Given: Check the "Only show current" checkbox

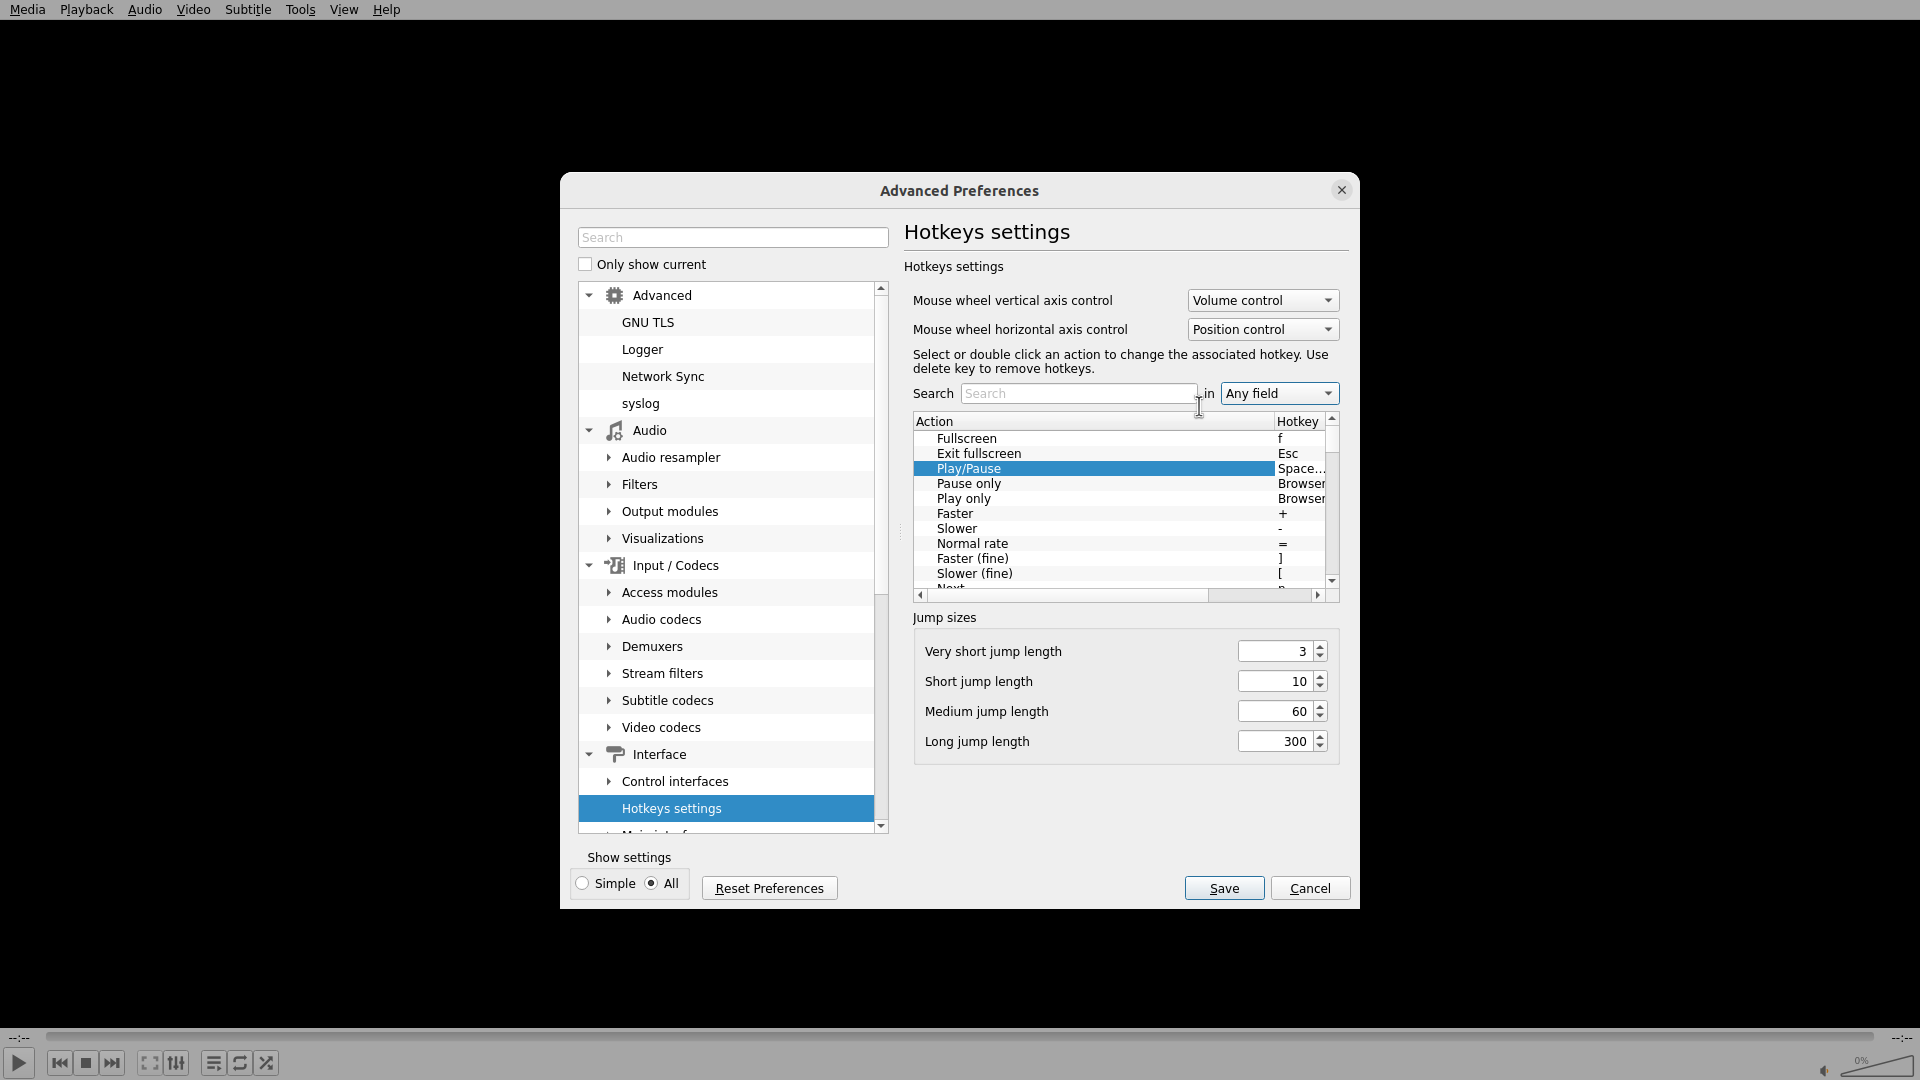Looking at the screenshot, I should click(585, 265).
